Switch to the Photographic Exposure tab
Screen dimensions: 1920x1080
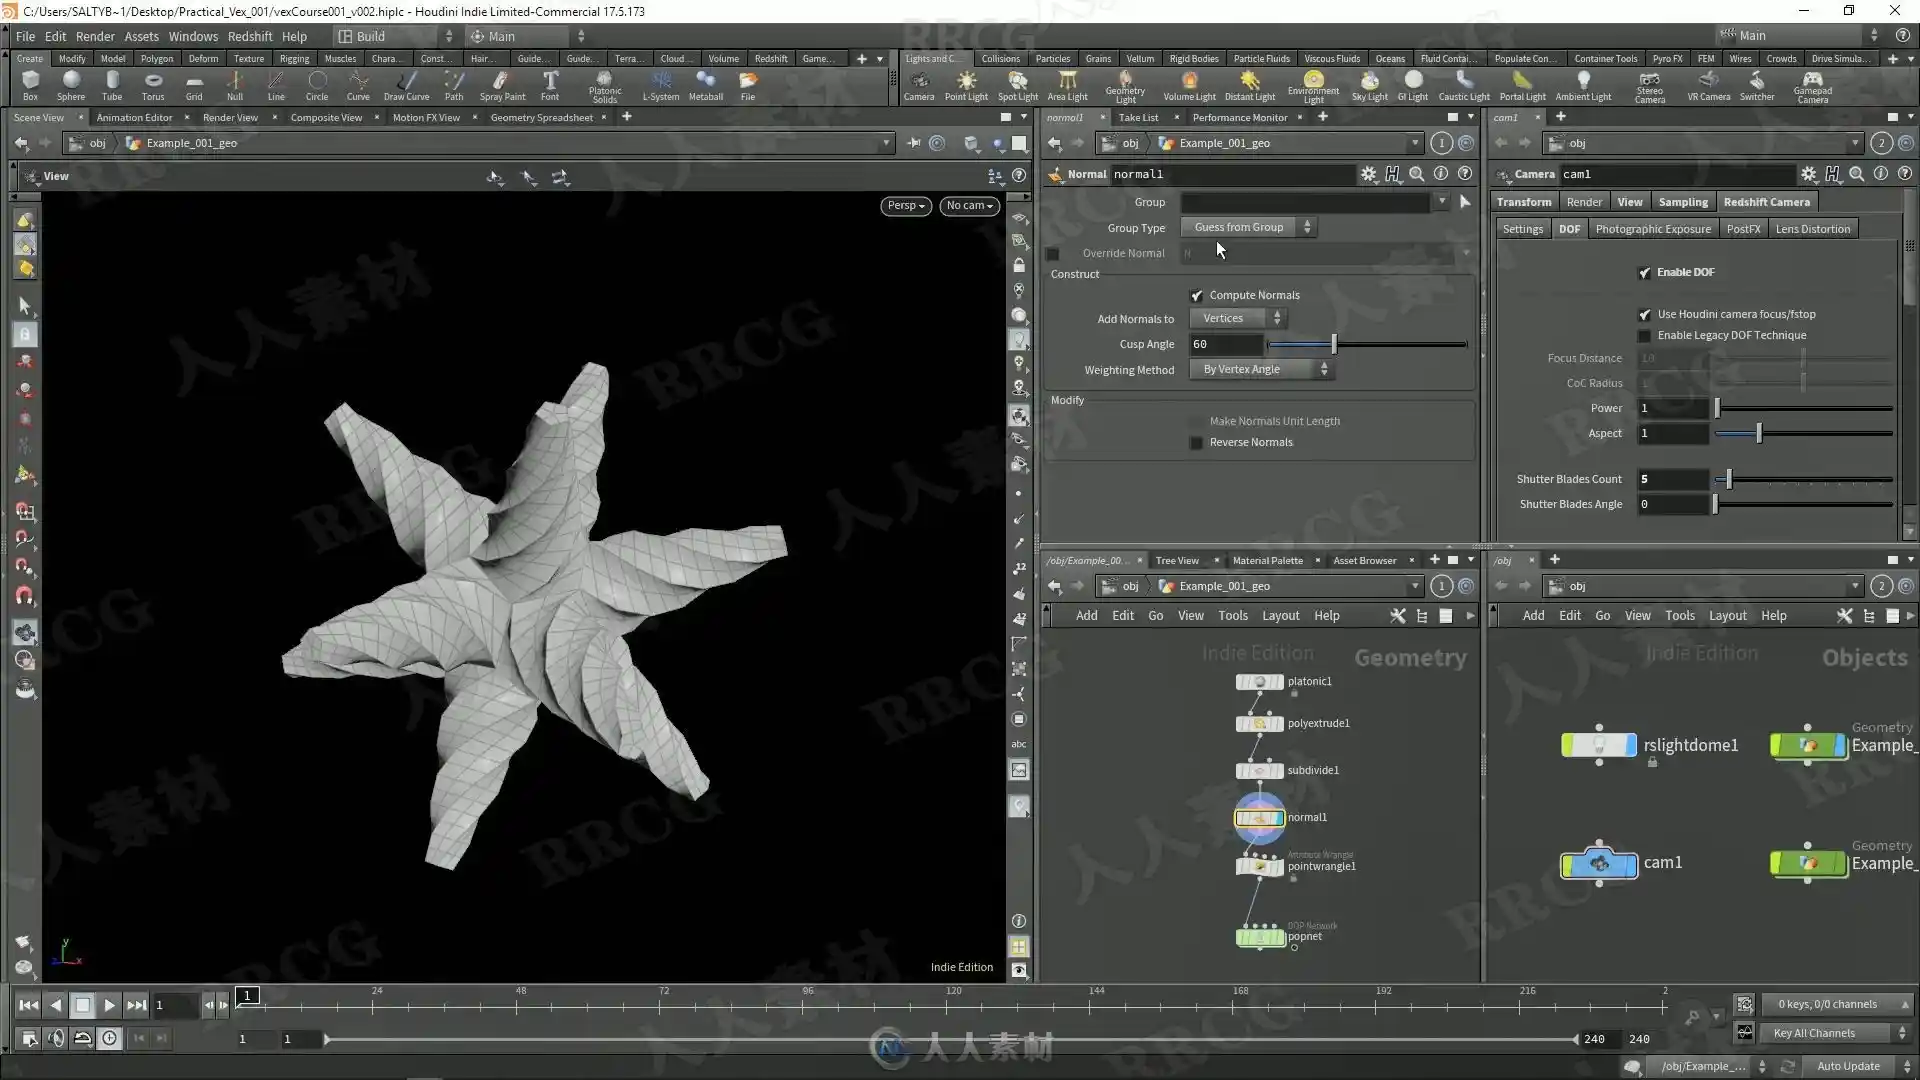click(x=1652, y=229)
